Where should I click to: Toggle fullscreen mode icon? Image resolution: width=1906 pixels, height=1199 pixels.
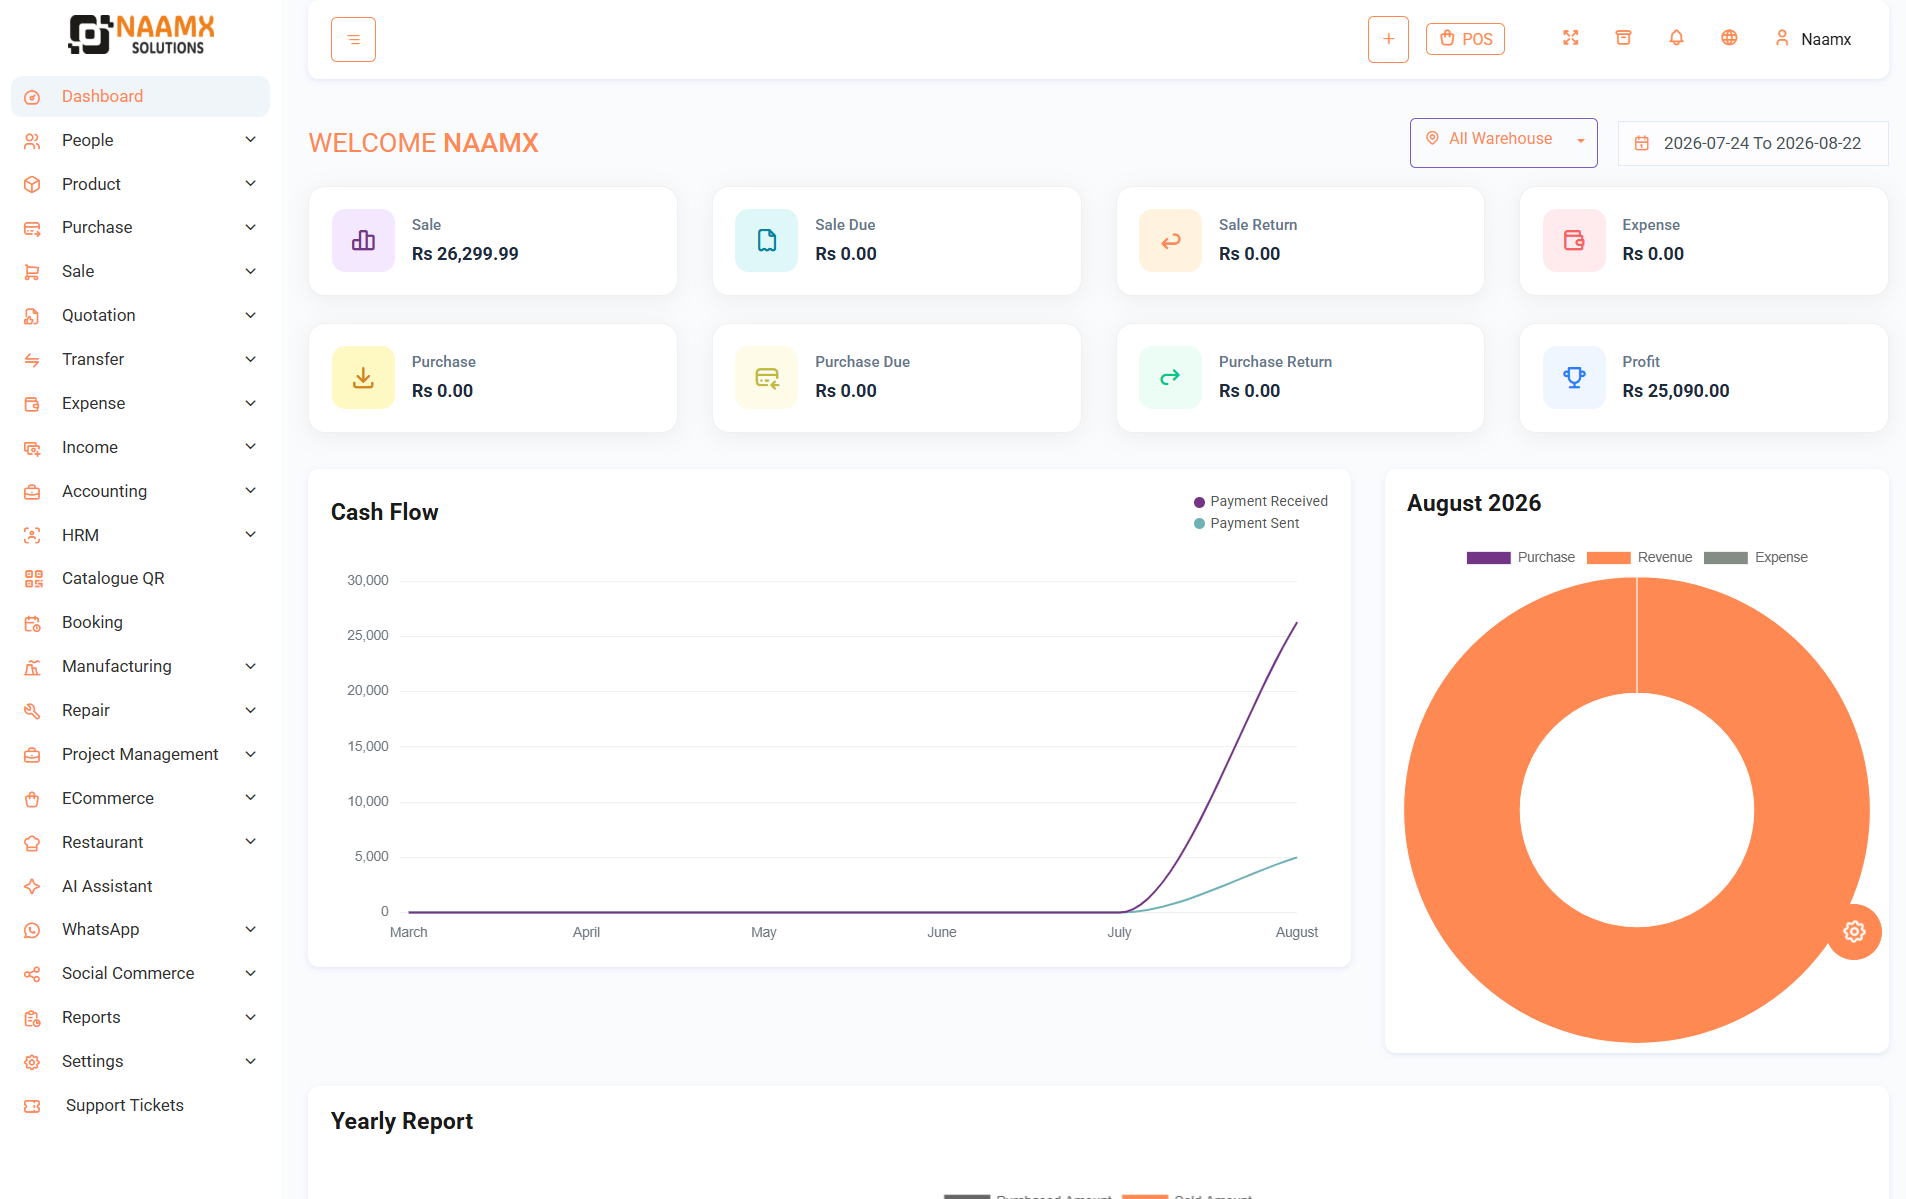[x=1571, y=38]
